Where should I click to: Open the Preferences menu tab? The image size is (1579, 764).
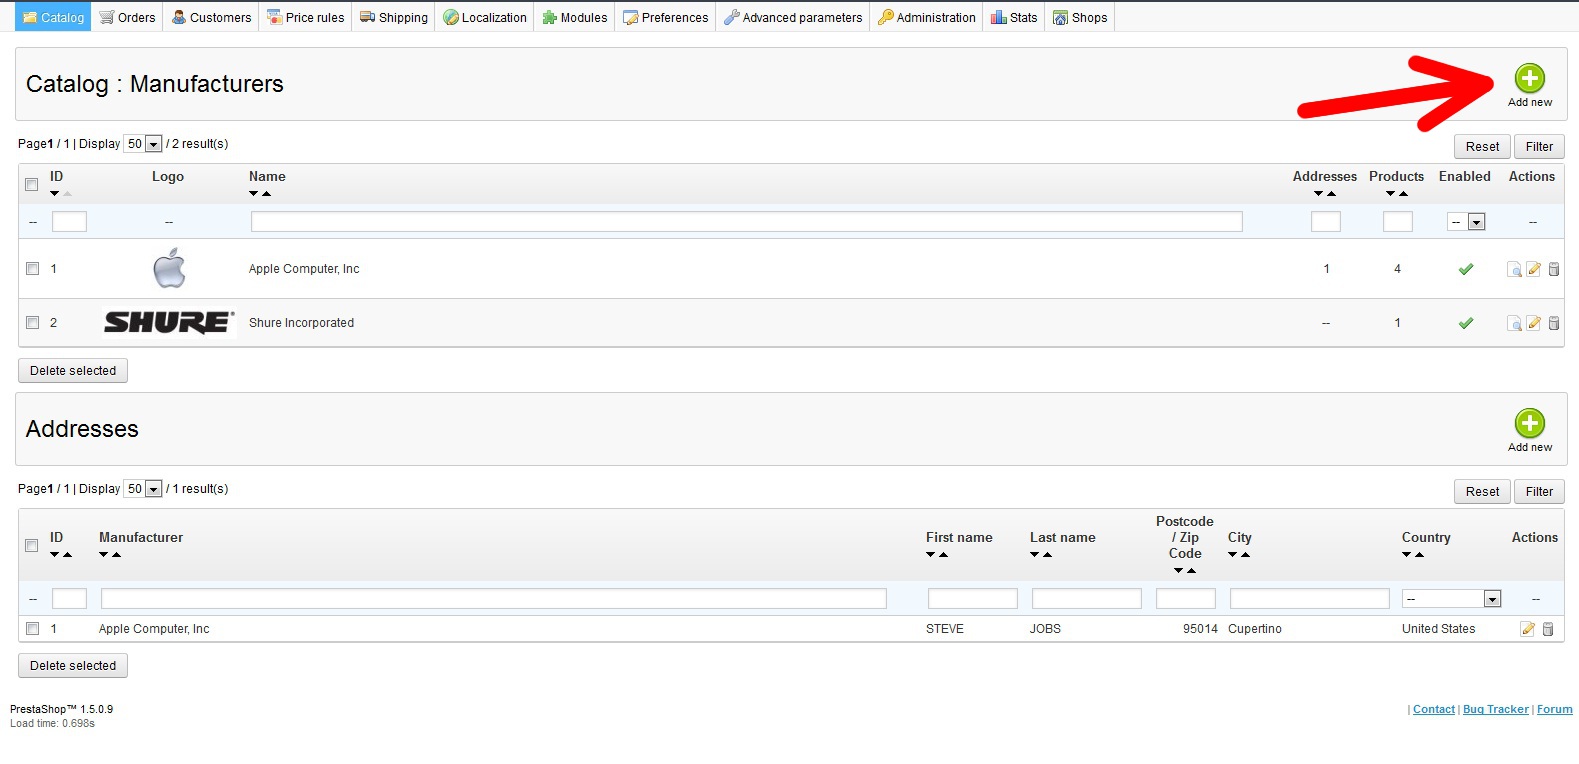point(666,17)
